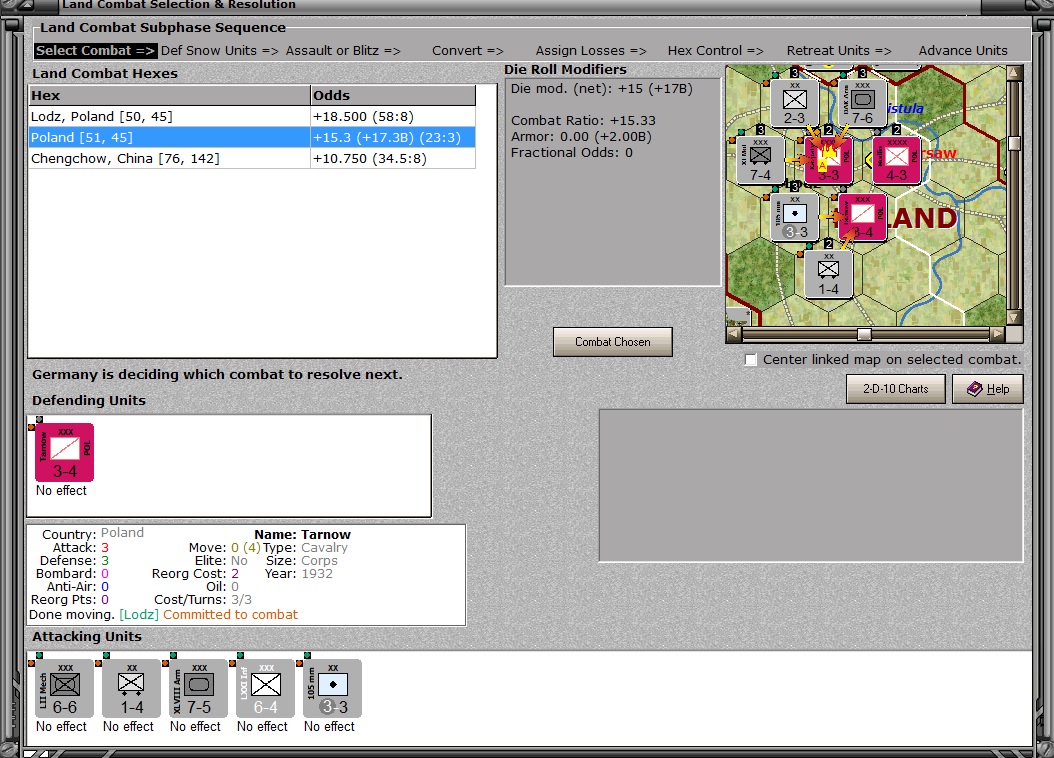Select the 6-4 infantry attacking unit
The width and height of the screenshot is (1054, 758).
pyautogui.click(x=266, y=688)
